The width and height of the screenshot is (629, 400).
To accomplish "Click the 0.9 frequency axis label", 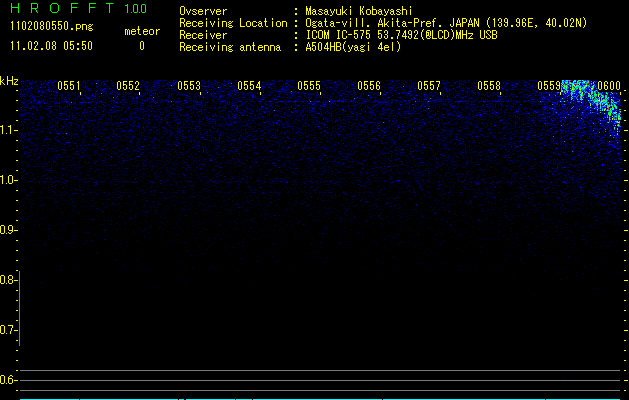I will (x=8, y=230).
